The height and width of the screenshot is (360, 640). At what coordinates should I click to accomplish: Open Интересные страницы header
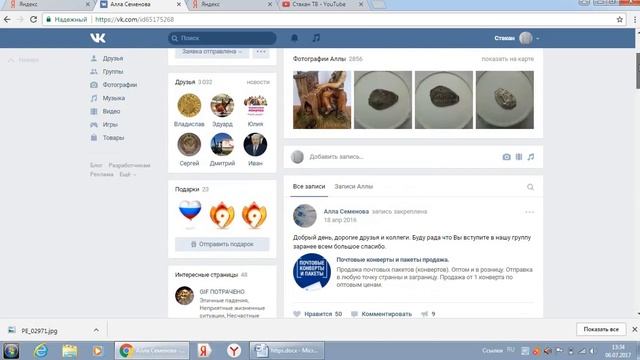pos(211,275)
